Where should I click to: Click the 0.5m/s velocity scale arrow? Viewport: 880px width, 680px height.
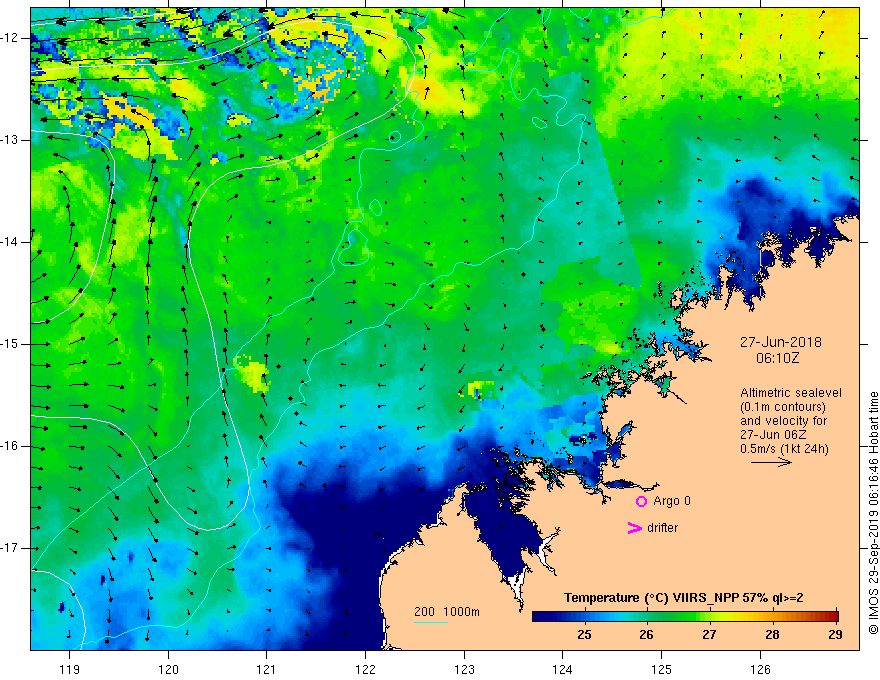(x=771, y=463)
